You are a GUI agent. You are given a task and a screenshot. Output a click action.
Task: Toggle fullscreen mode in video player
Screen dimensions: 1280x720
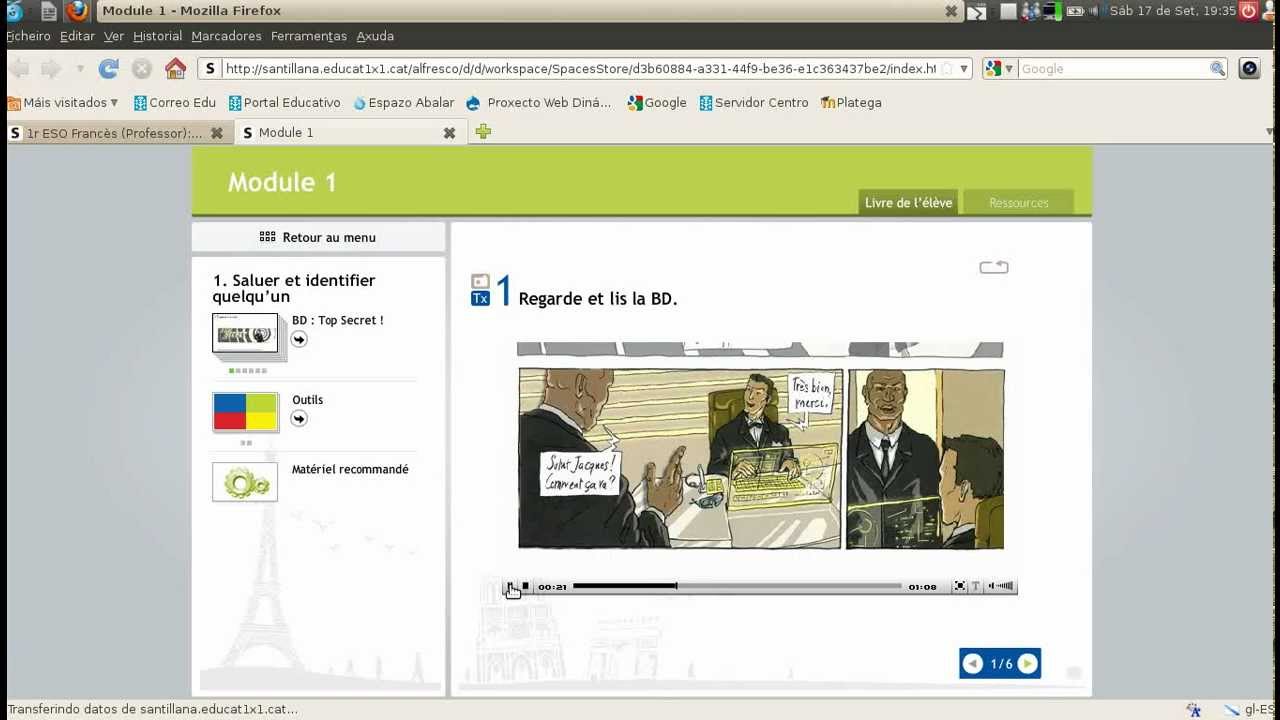pyautogui.click(x=960, y=587)
